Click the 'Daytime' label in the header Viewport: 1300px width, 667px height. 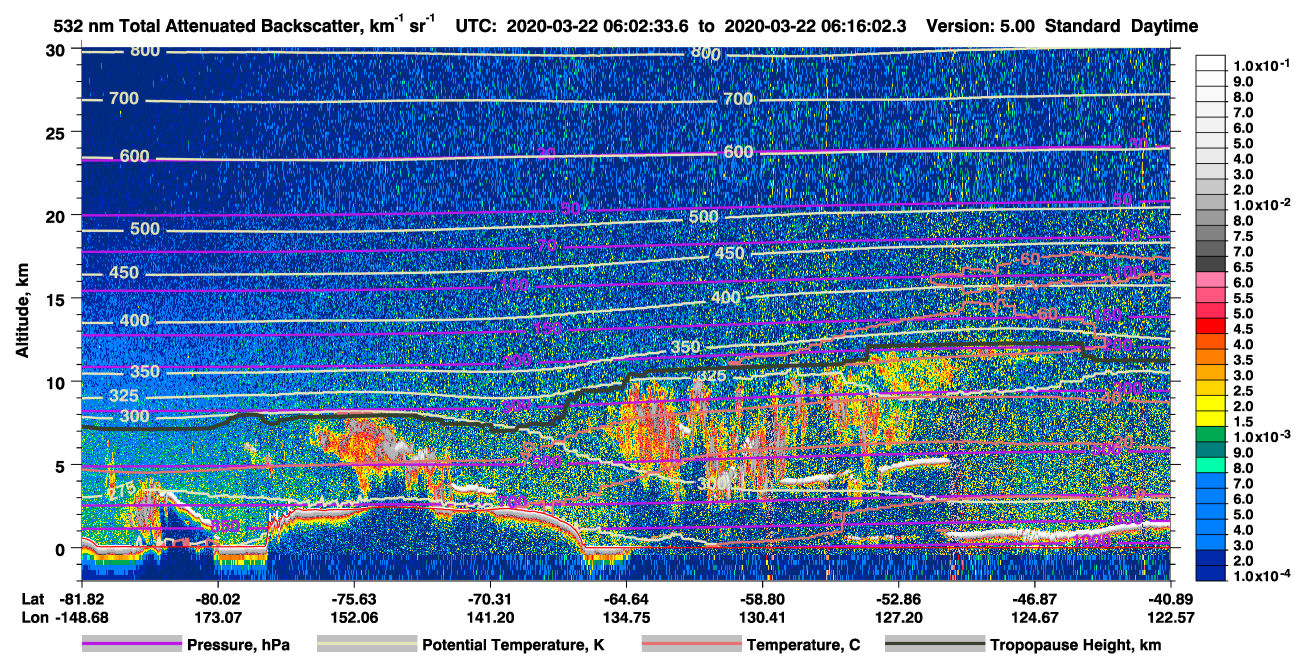(1165, 26)
